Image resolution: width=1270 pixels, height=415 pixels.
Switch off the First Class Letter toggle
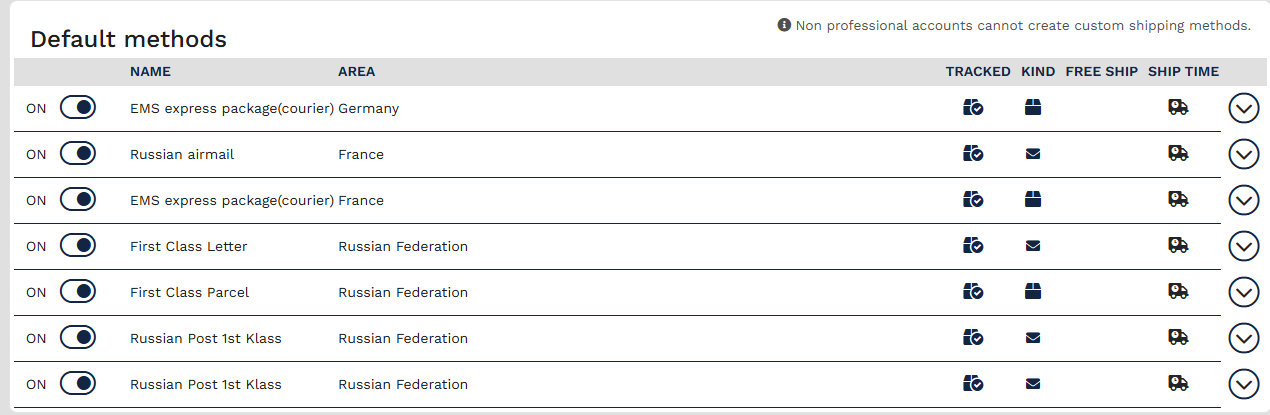[x=78, y=246]
